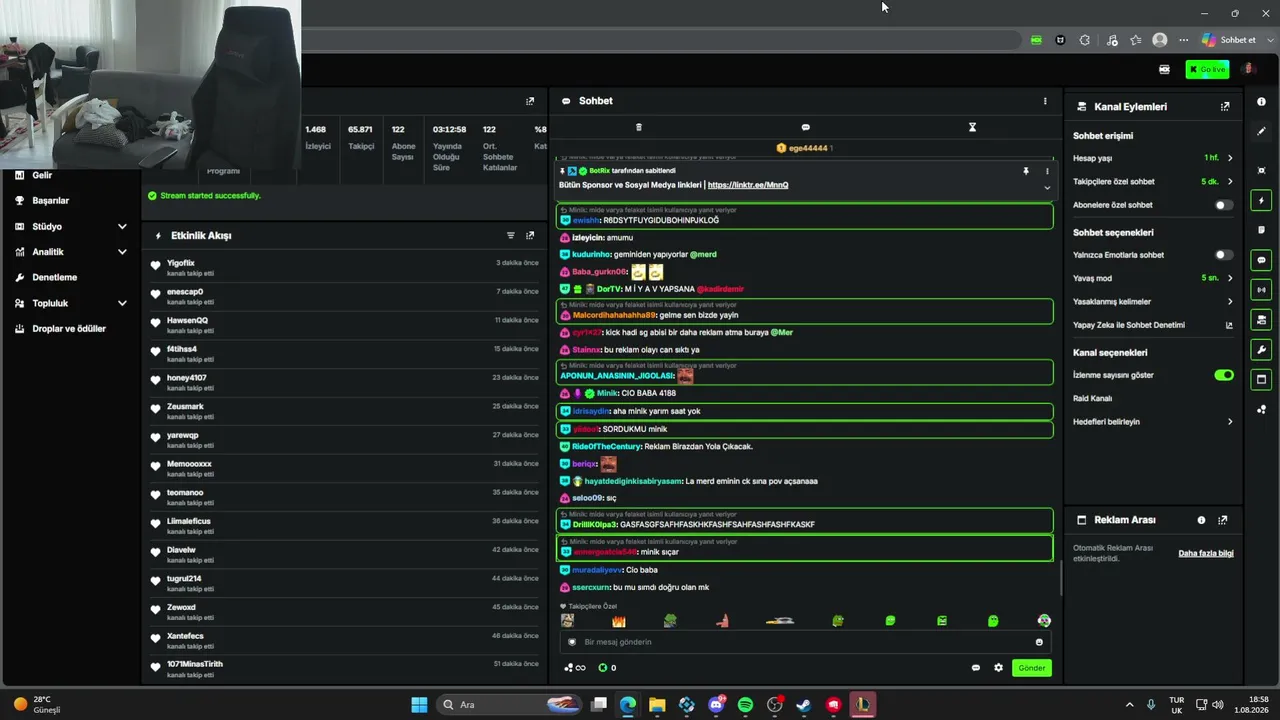This screenshot has width=1280, height=720.
Task: Open the Sohbet panel three-dot menu
Action: [1045, 101]
